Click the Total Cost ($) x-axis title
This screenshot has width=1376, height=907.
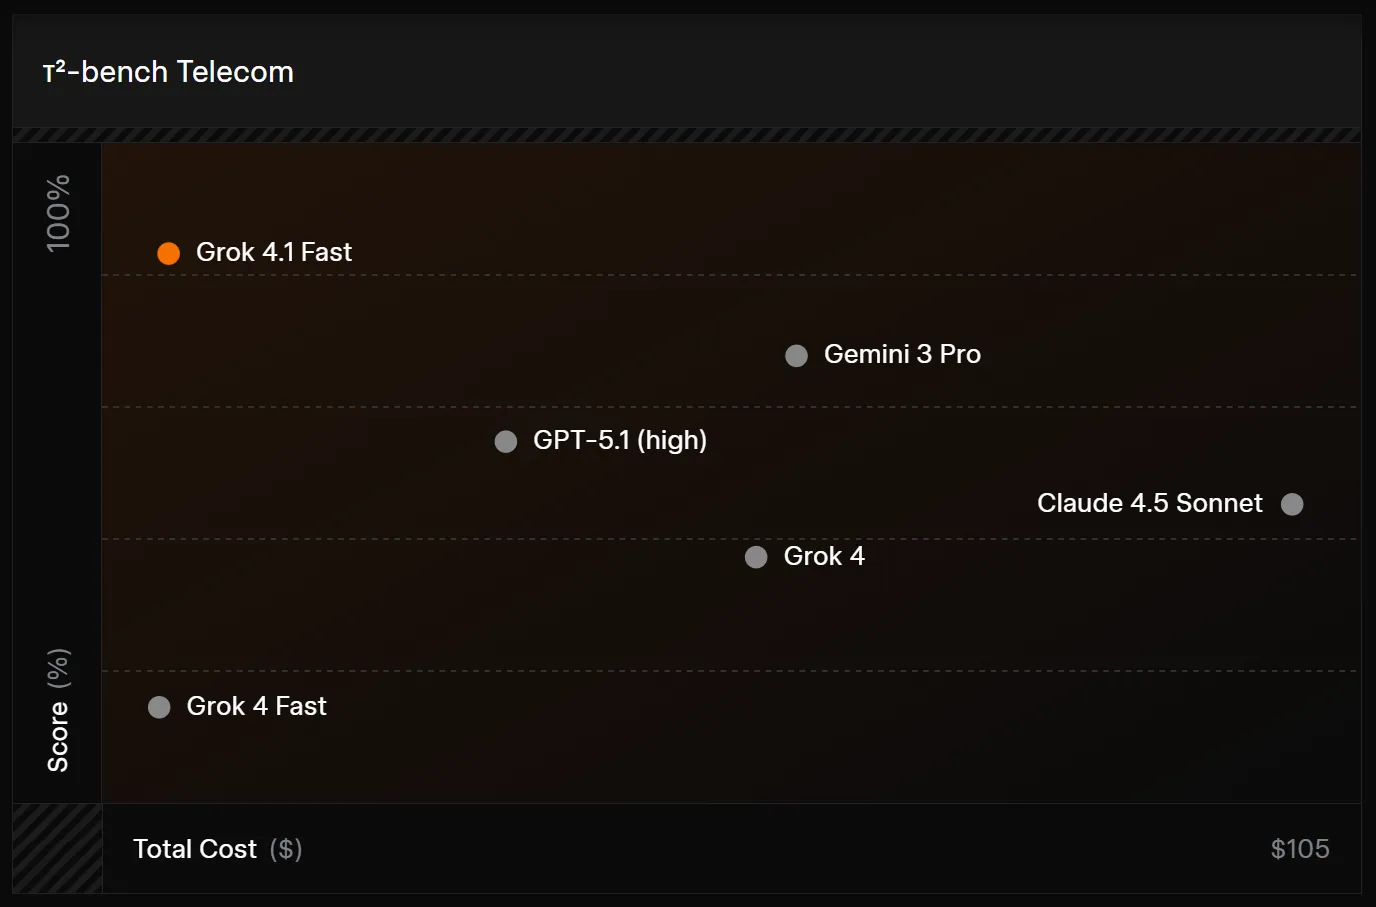click(x=217, y=849)
